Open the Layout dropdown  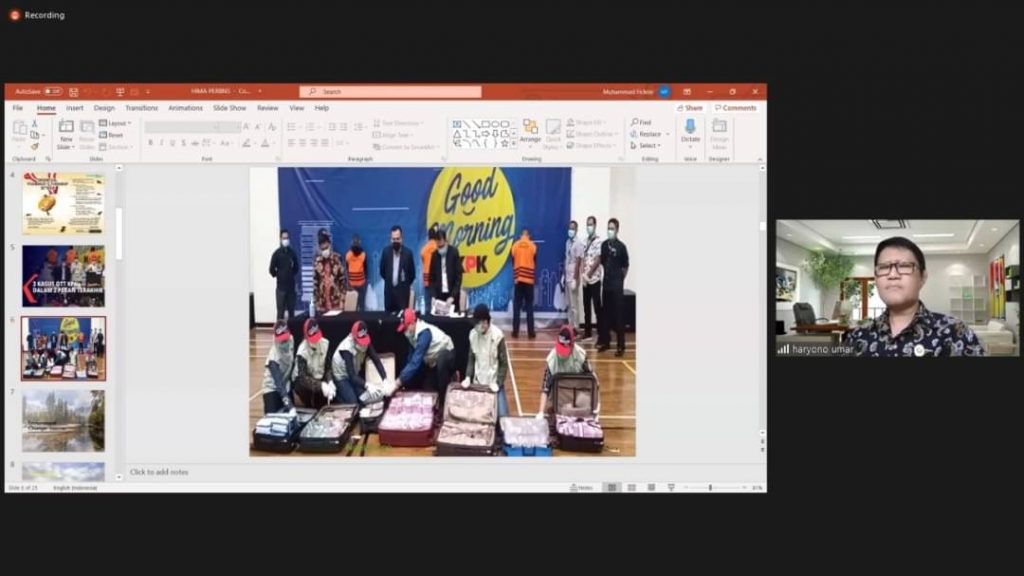(x=116, y=123)
